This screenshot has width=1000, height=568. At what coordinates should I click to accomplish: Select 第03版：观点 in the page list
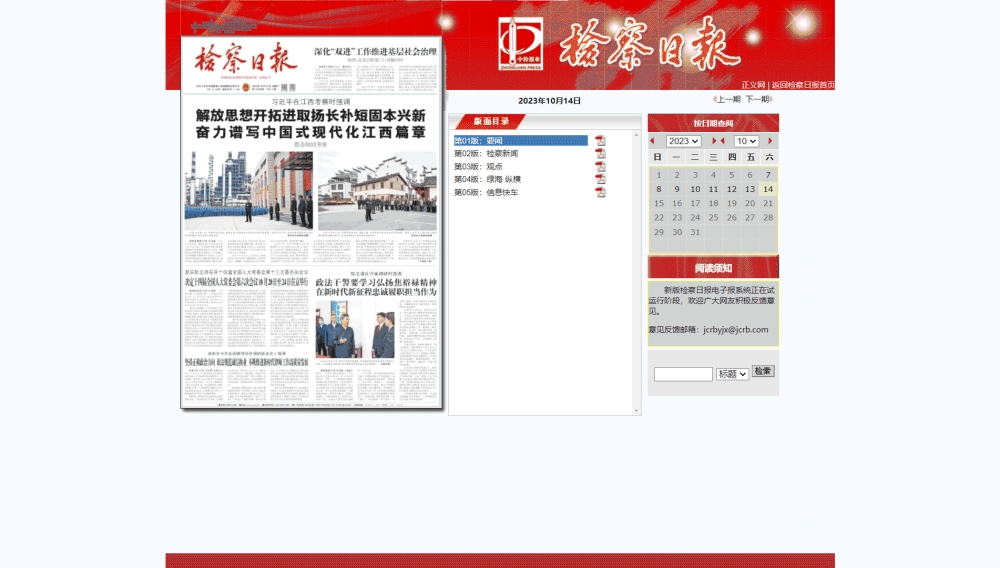(478, 166)
